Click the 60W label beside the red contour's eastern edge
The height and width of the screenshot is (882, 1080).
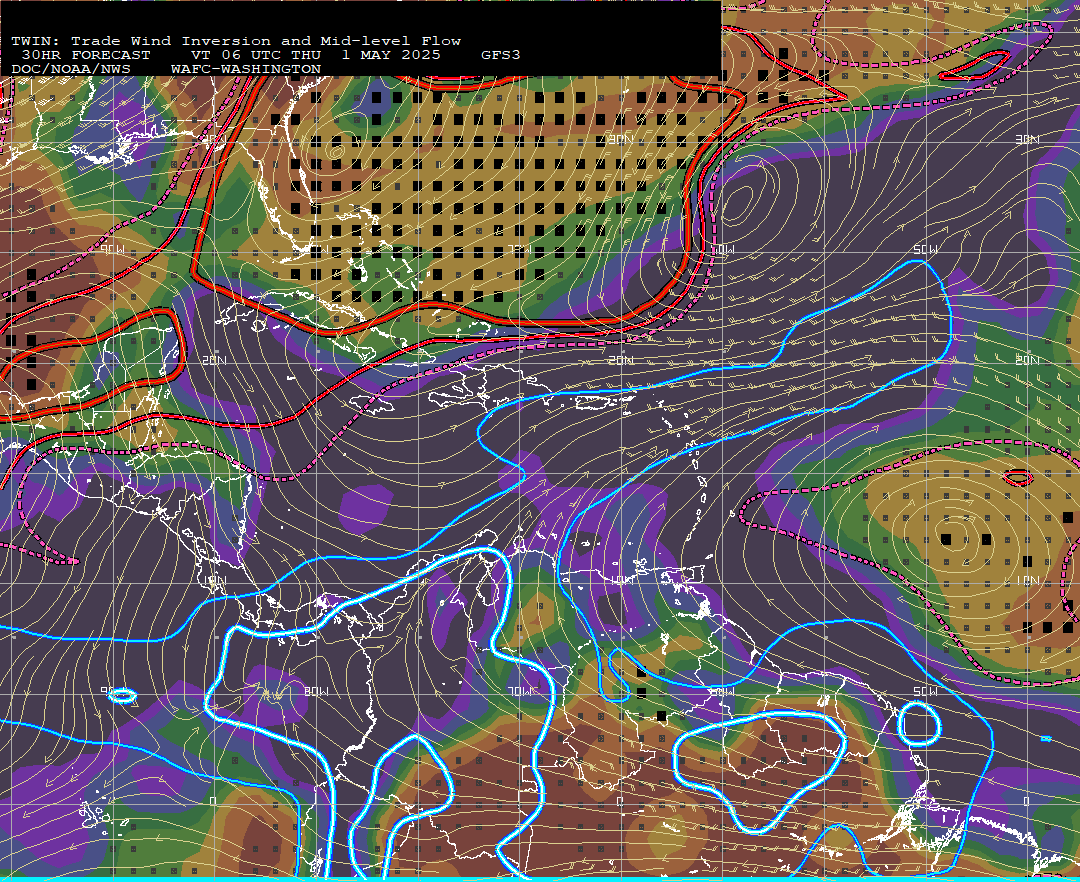(723, 249)
